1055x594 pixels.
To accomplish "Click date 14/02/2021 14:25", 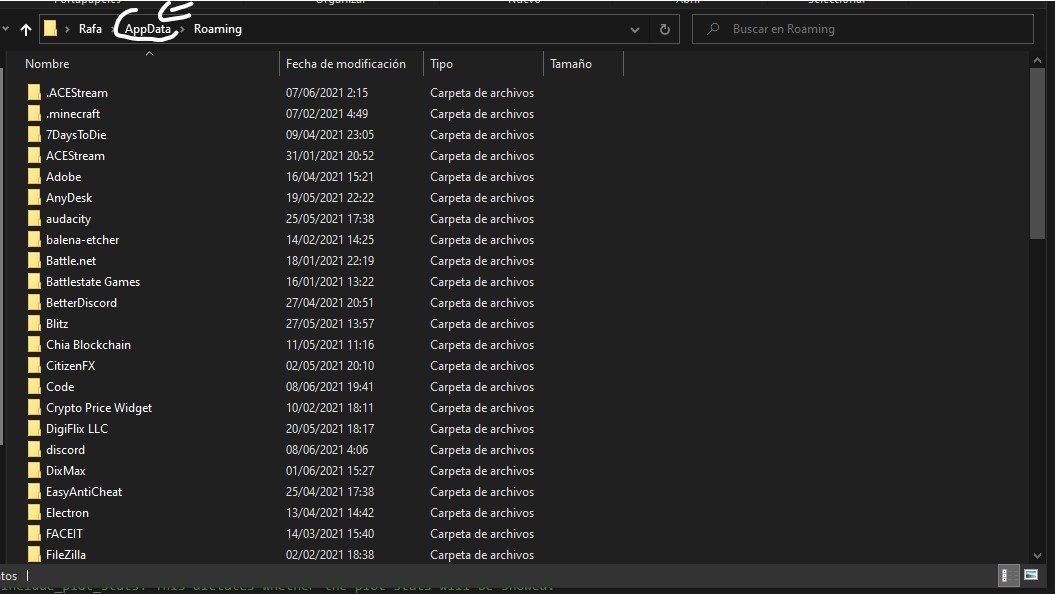I will 330,239.
